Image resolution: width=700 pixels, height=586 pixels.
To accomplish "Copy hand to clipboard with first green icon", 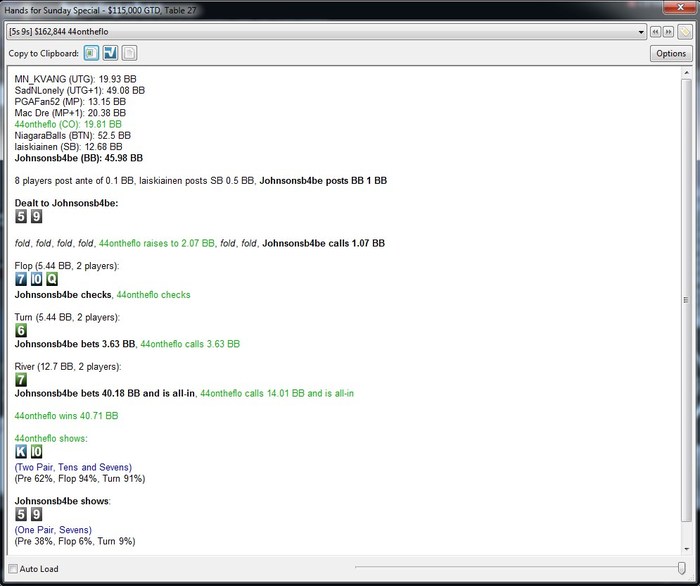I will (92, 53).
